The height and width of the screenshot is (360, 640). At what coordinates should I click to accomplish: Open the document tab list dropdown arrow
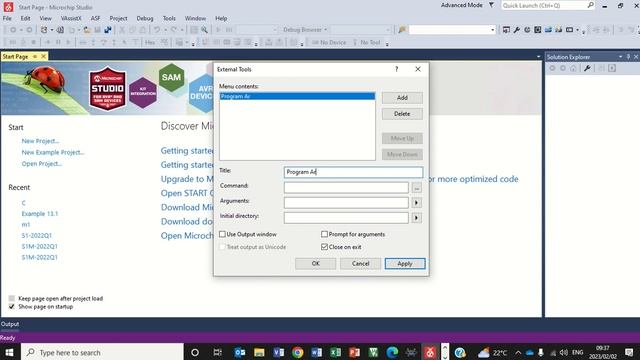coord(538,57)
